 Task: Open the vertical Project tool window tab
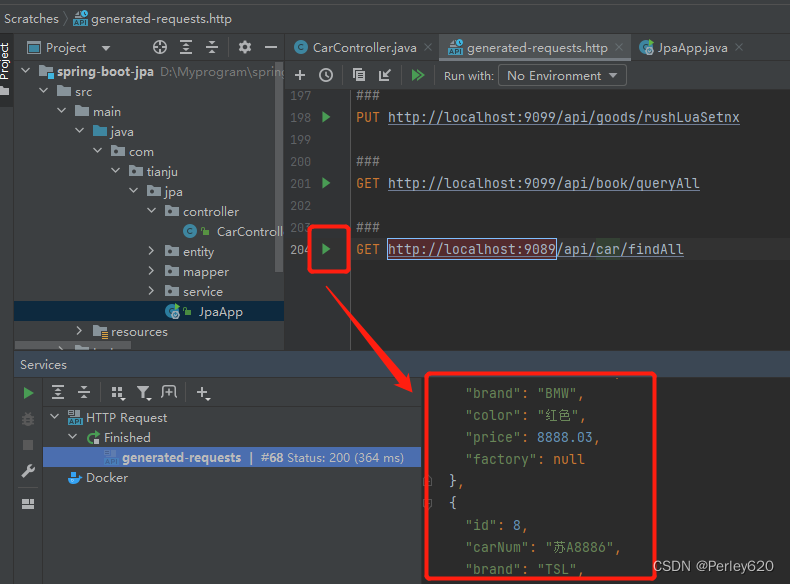point(5,69)
